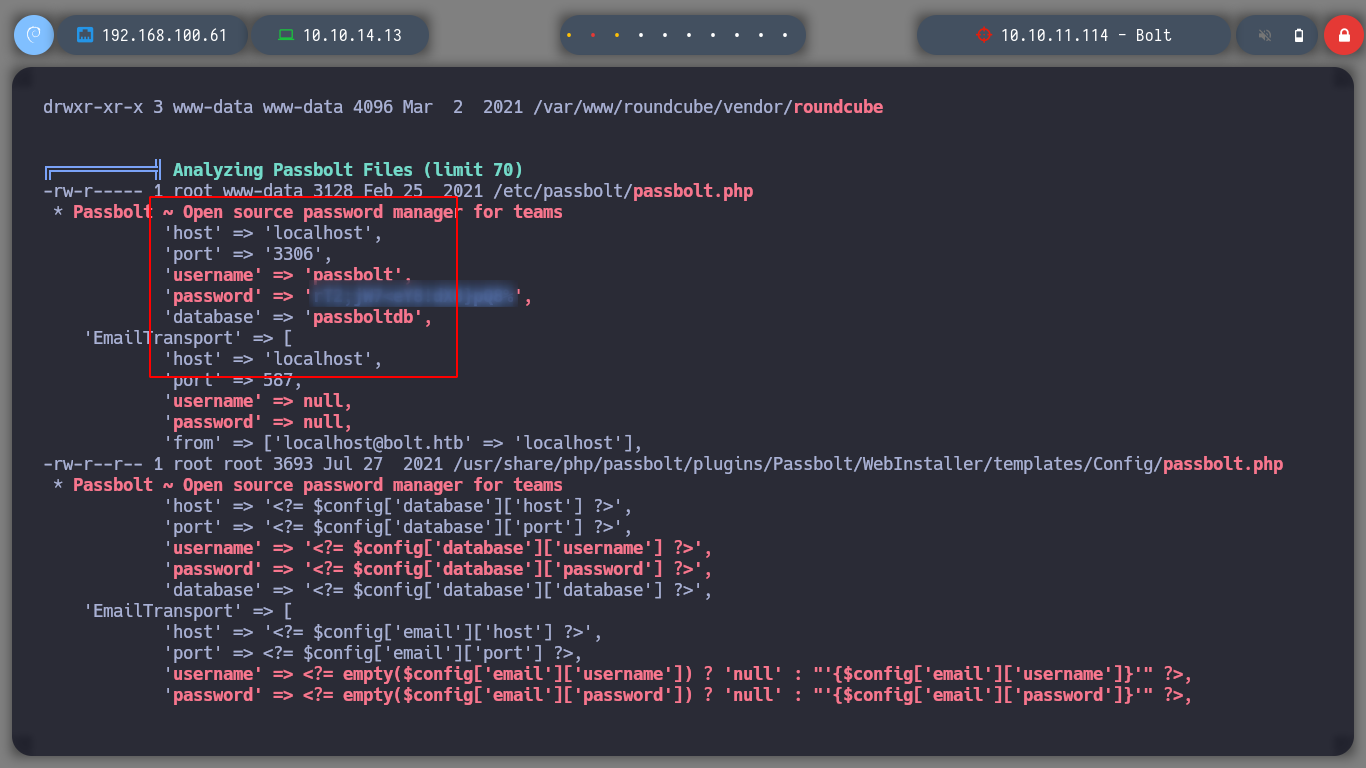This screenshot has width=1366, height=768.
Task: Click the /var/www/roundcube/vendor/roundcube path line
Action: [463, 107]
